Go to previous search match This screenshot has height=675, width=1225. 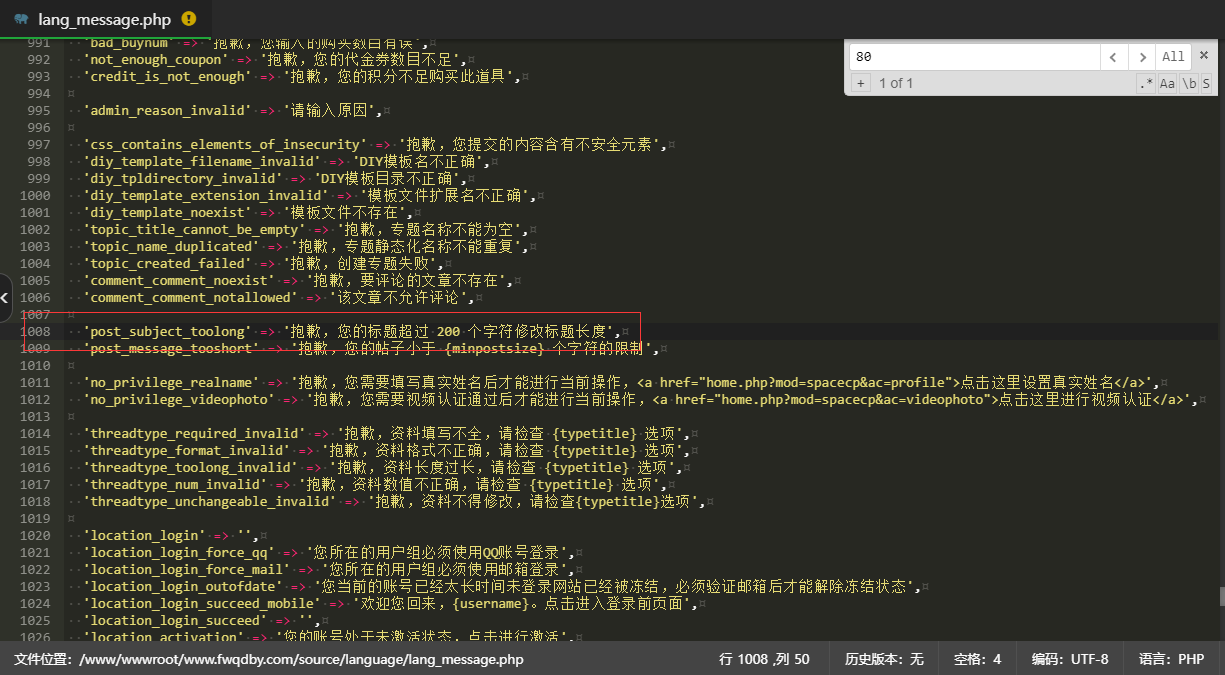click(1114, 57)
